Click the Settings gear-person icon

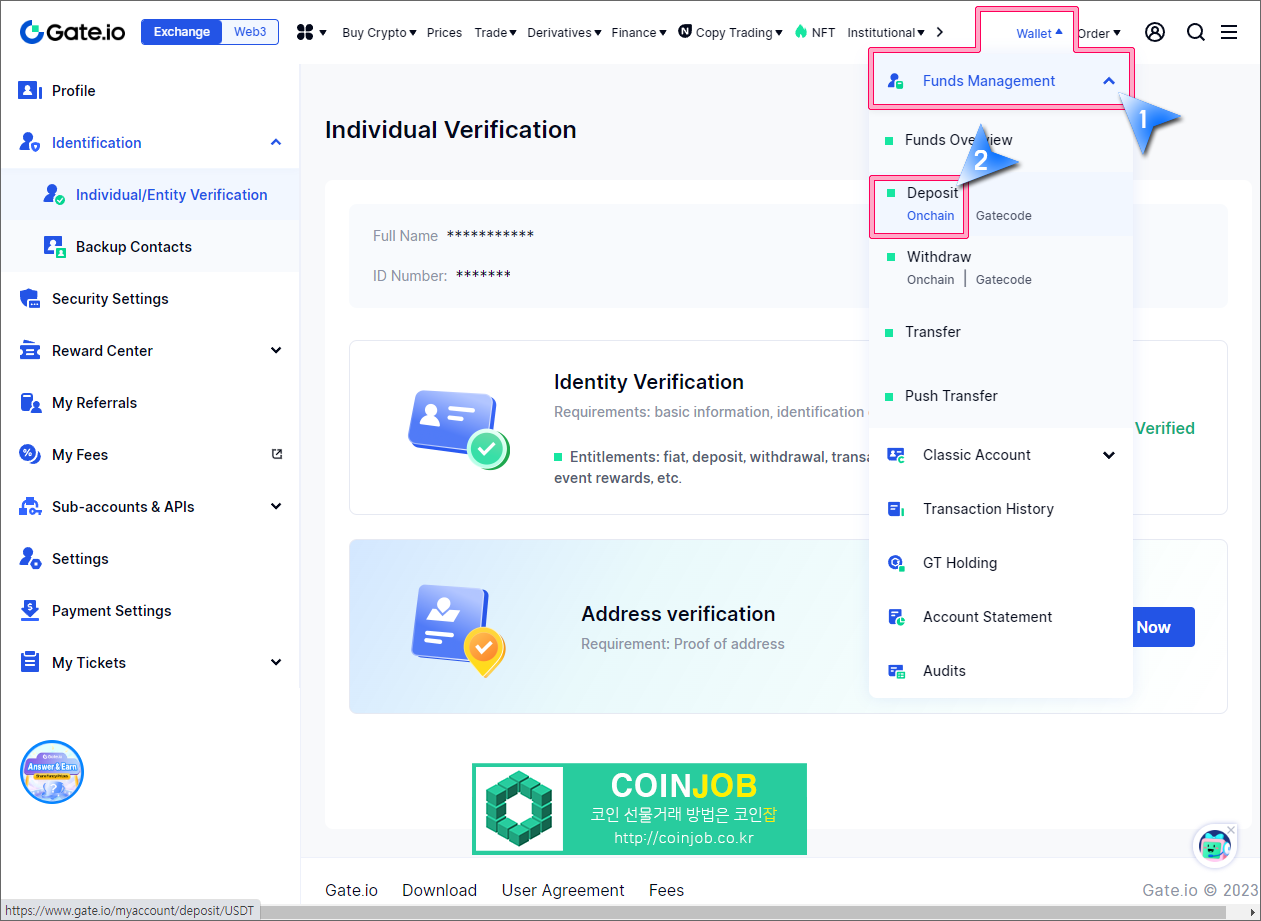(x=30, y=558)
